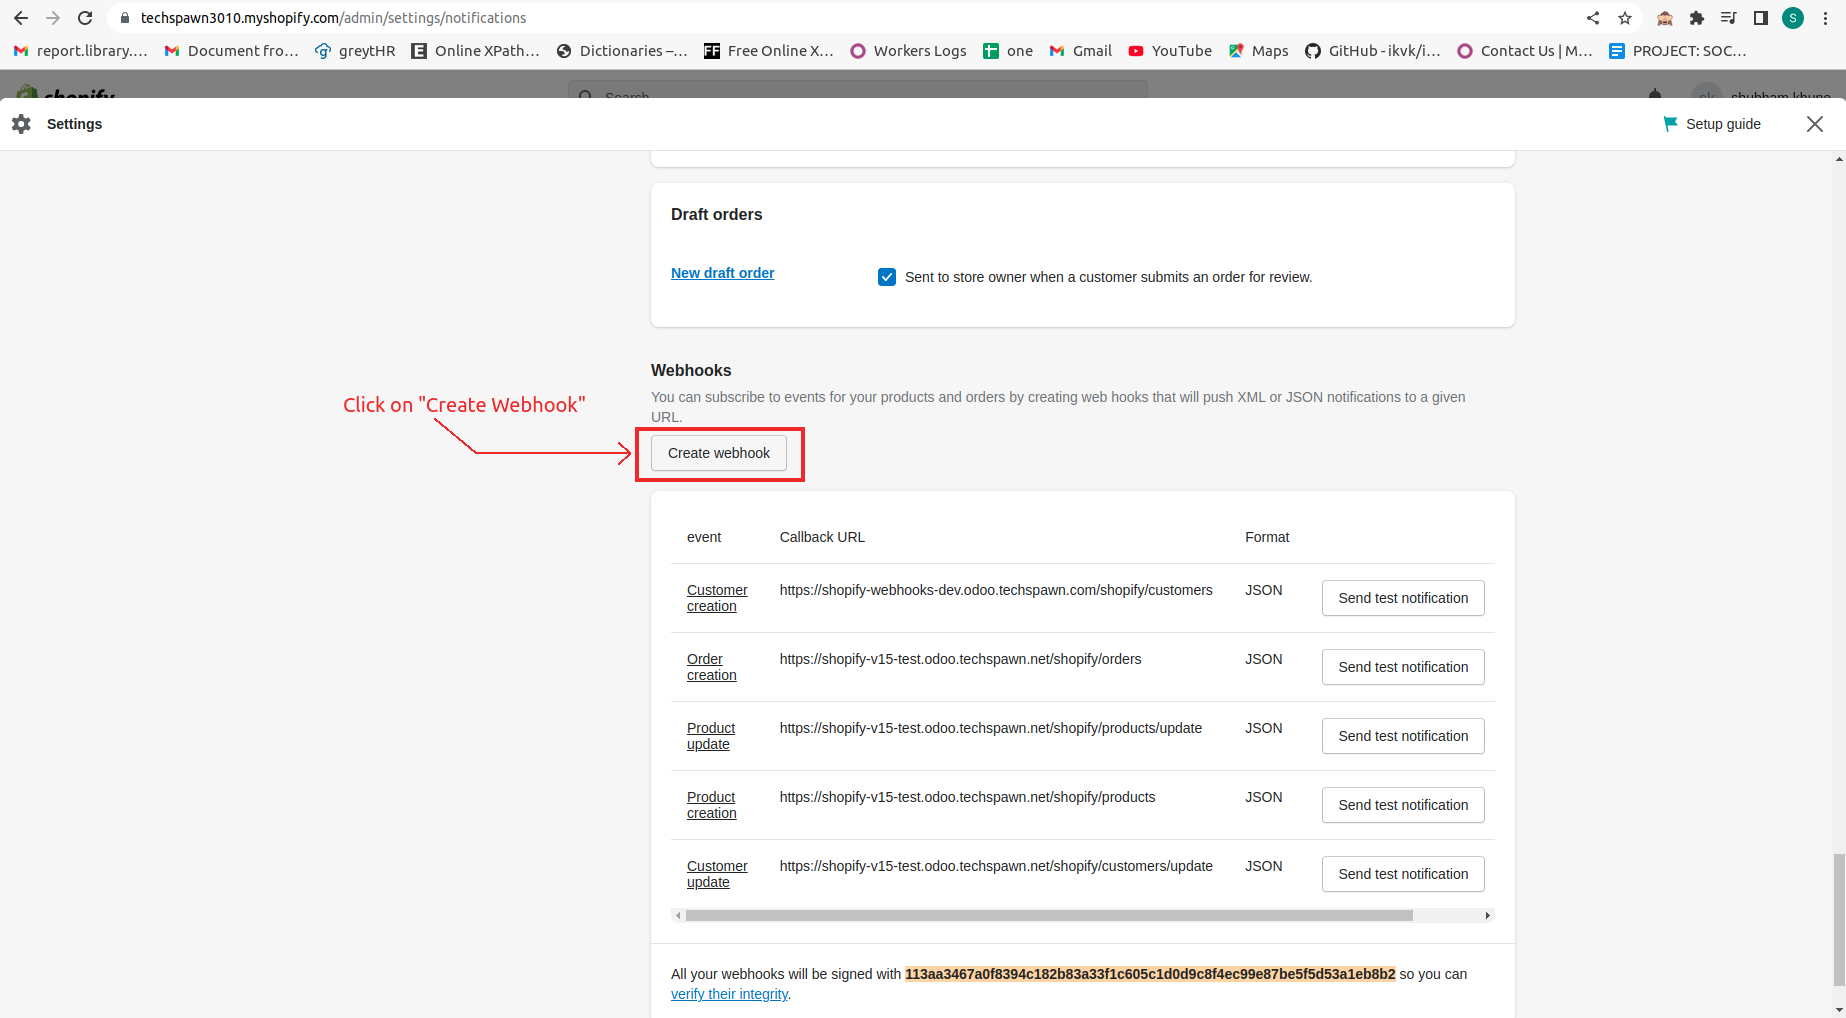Open the New draft order link
This screenshot has width=1846, height=1018.
(x=722, y=273)
